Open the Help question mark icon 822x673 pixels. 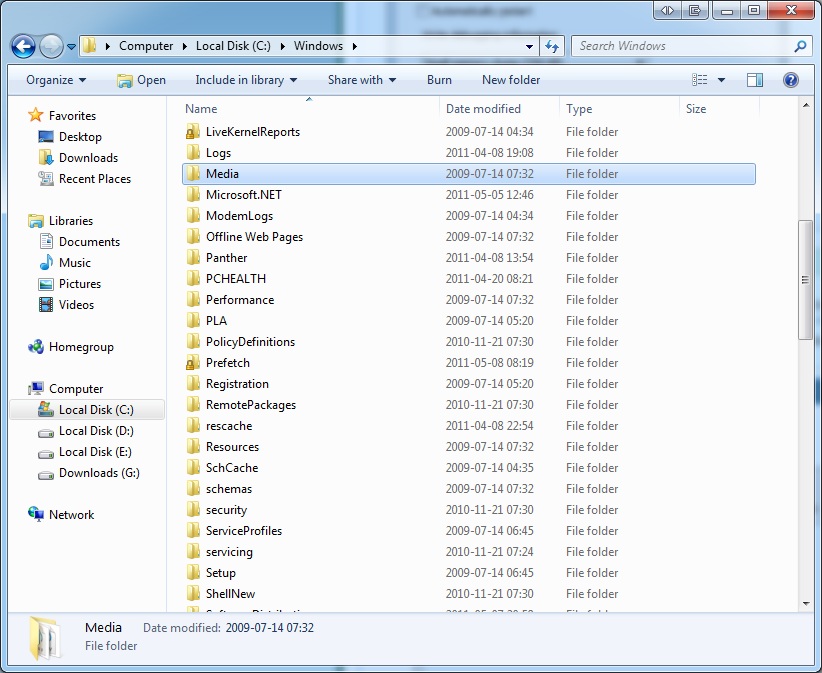point(791,80)
